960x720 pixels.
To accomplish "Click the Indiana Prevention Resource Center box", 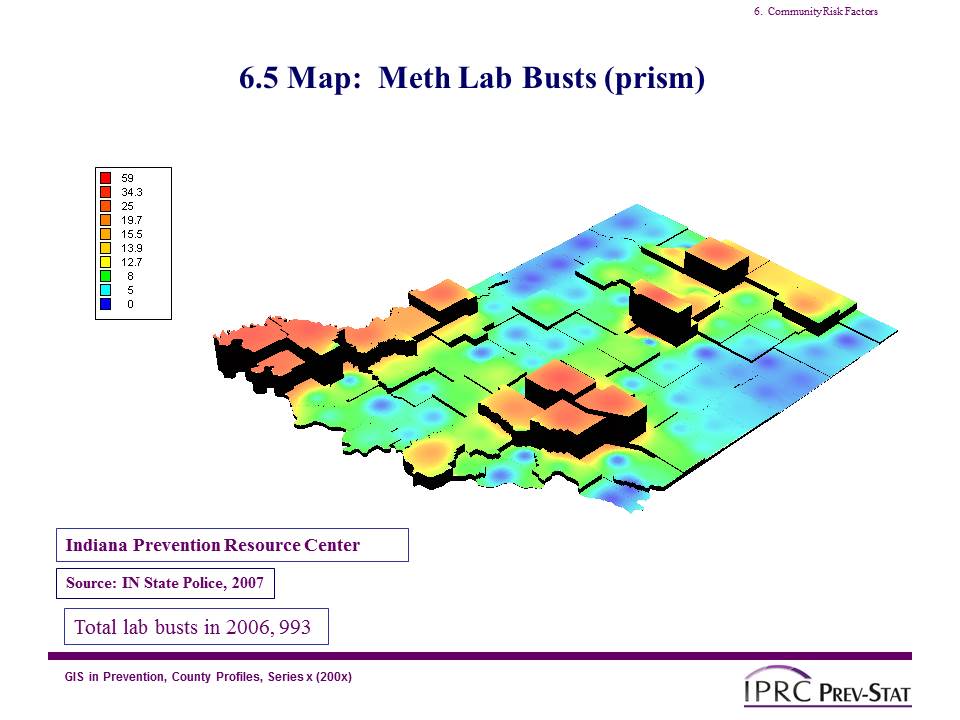I will pos(232,545).
